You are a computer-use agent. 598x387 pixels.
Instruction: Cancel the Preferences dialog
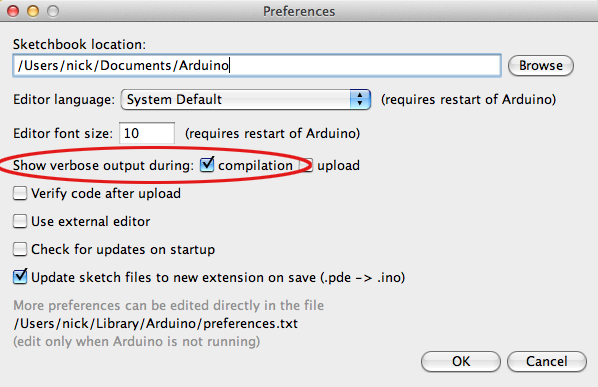click(x=547, y=361)
